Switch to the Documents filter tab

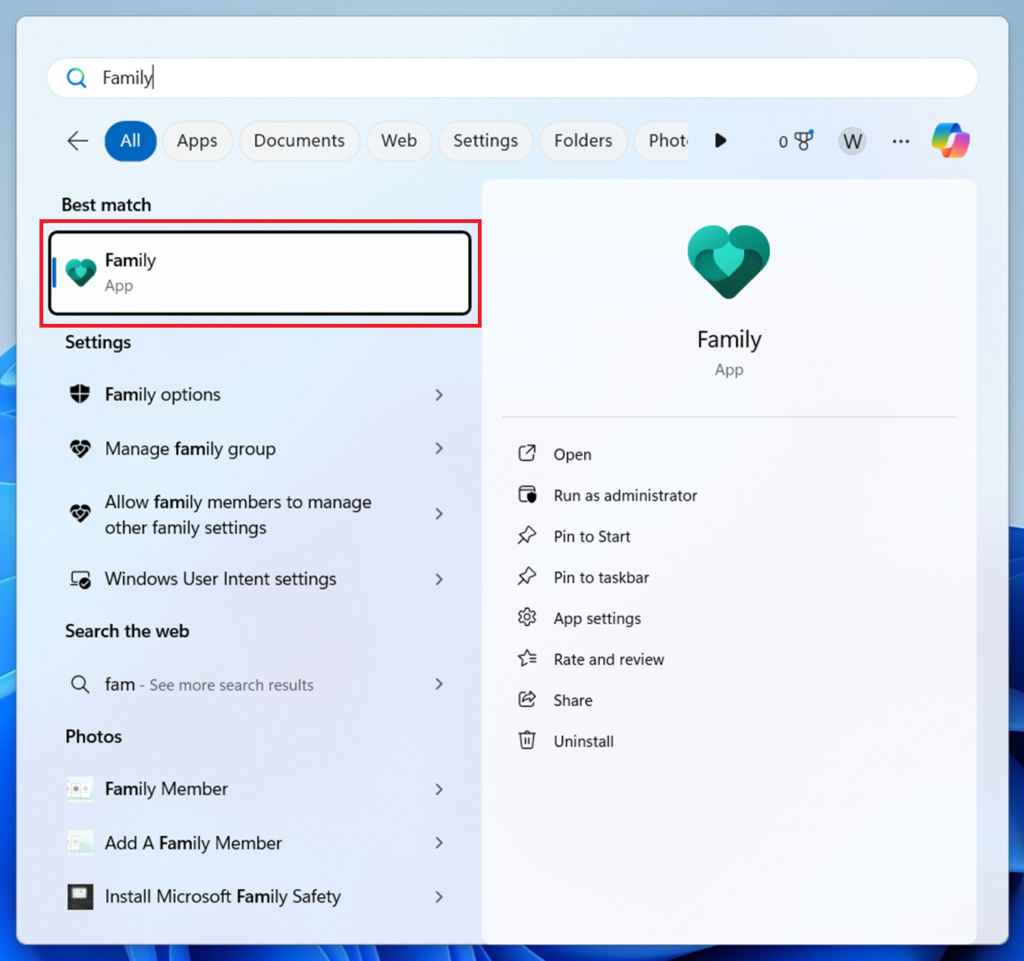(299, 141)
